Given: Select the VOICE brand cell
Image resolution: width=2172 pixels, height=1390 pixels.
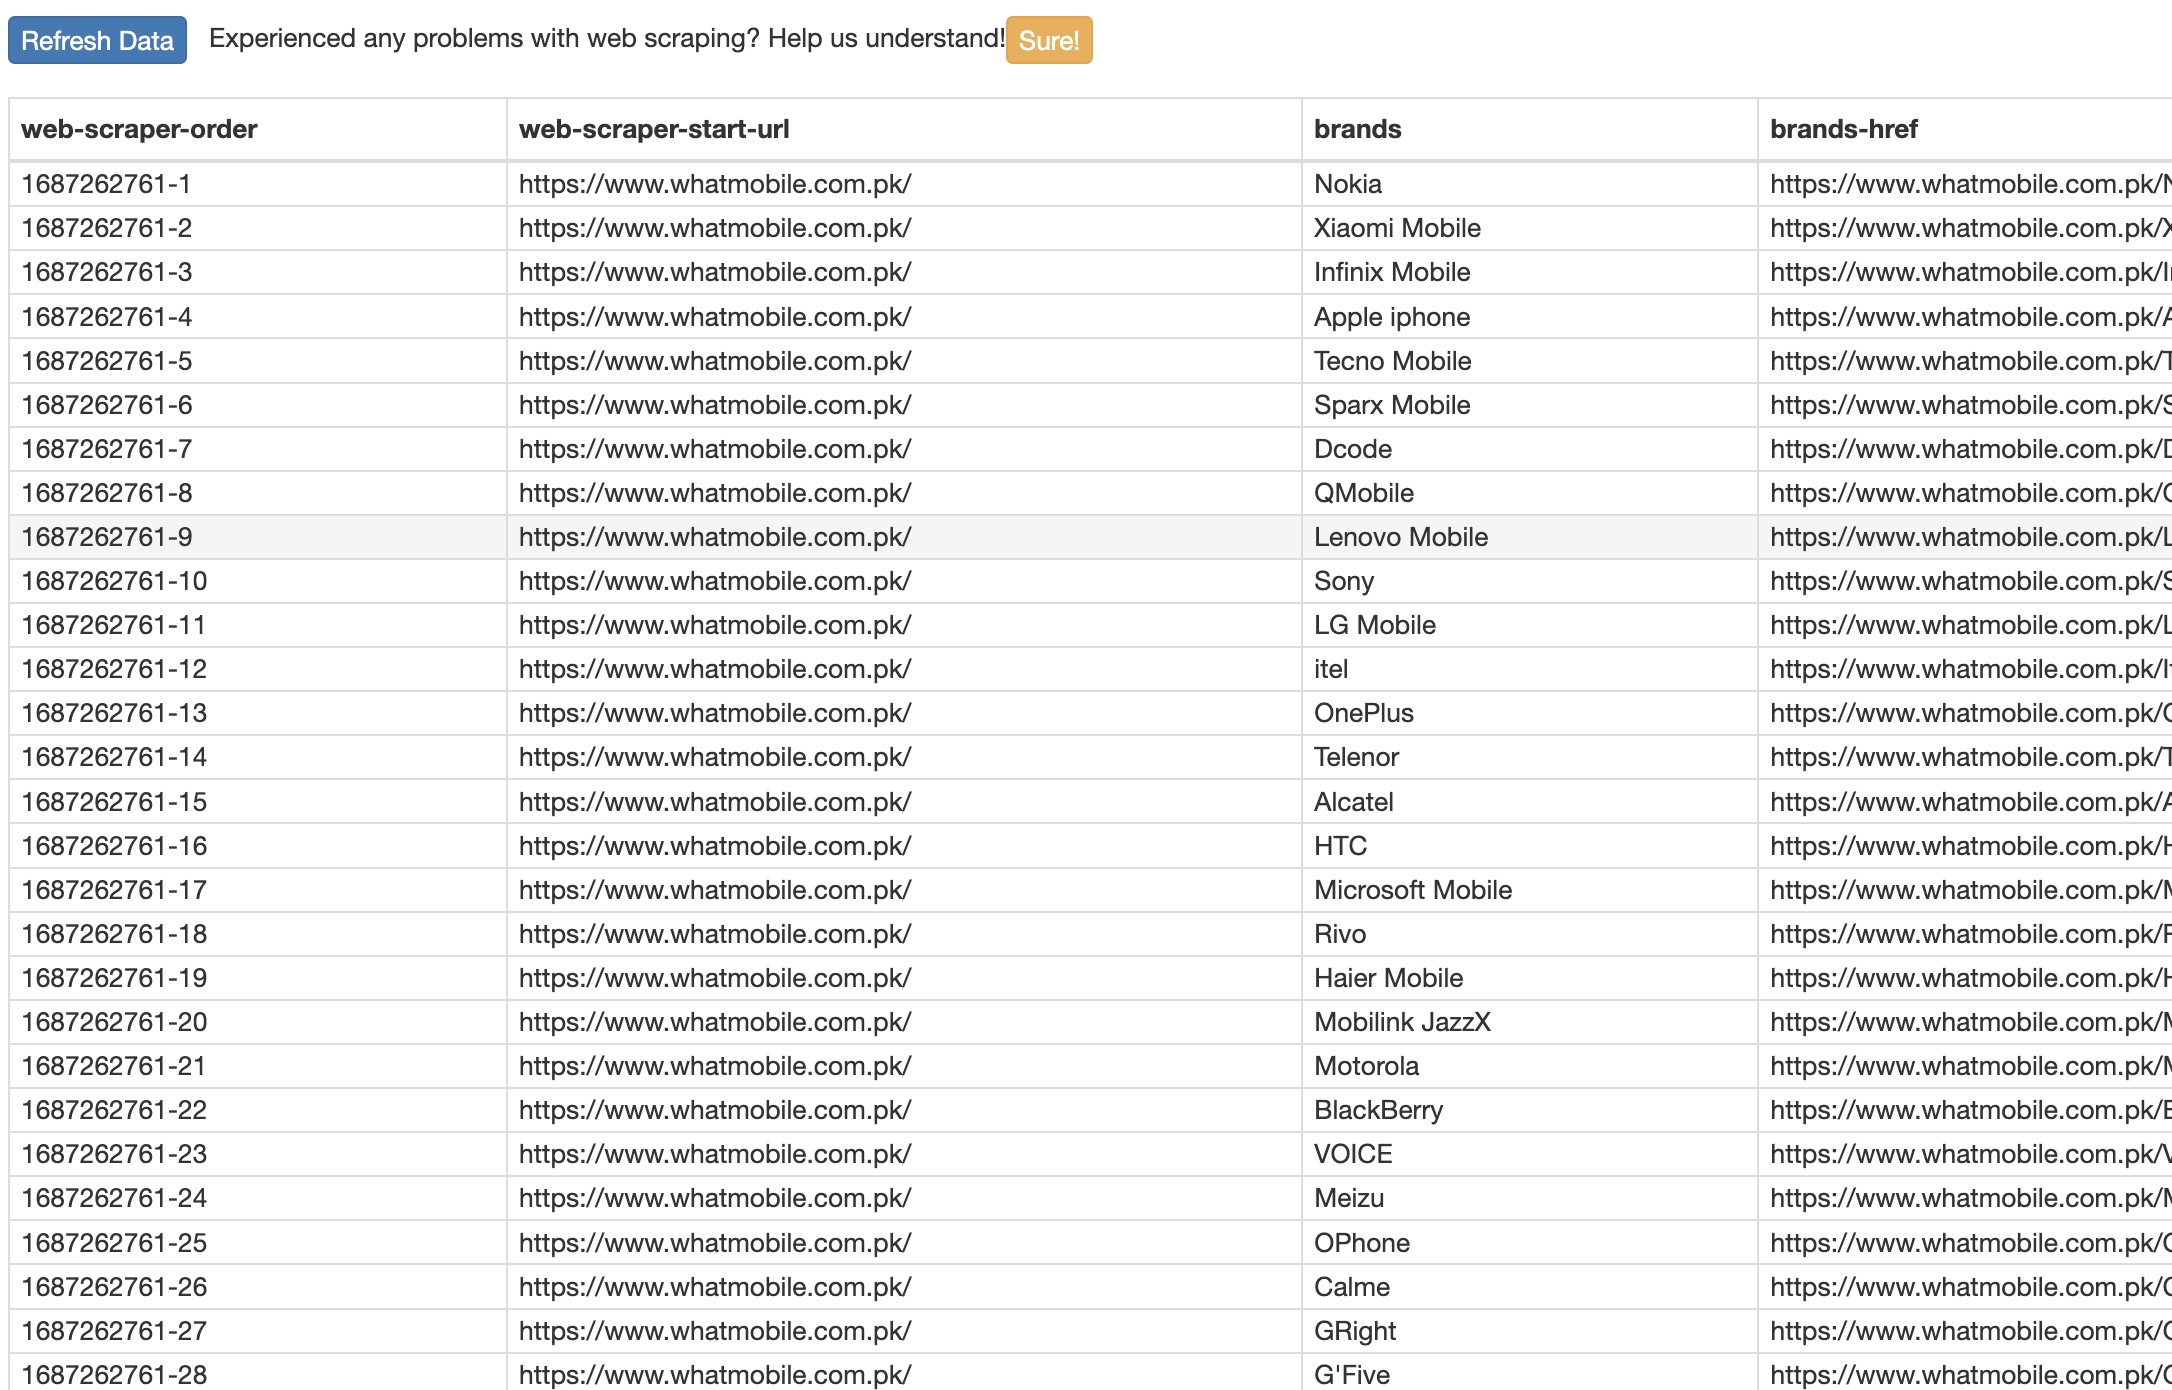Looking at the screenshot, I should coord(1530,1154).
